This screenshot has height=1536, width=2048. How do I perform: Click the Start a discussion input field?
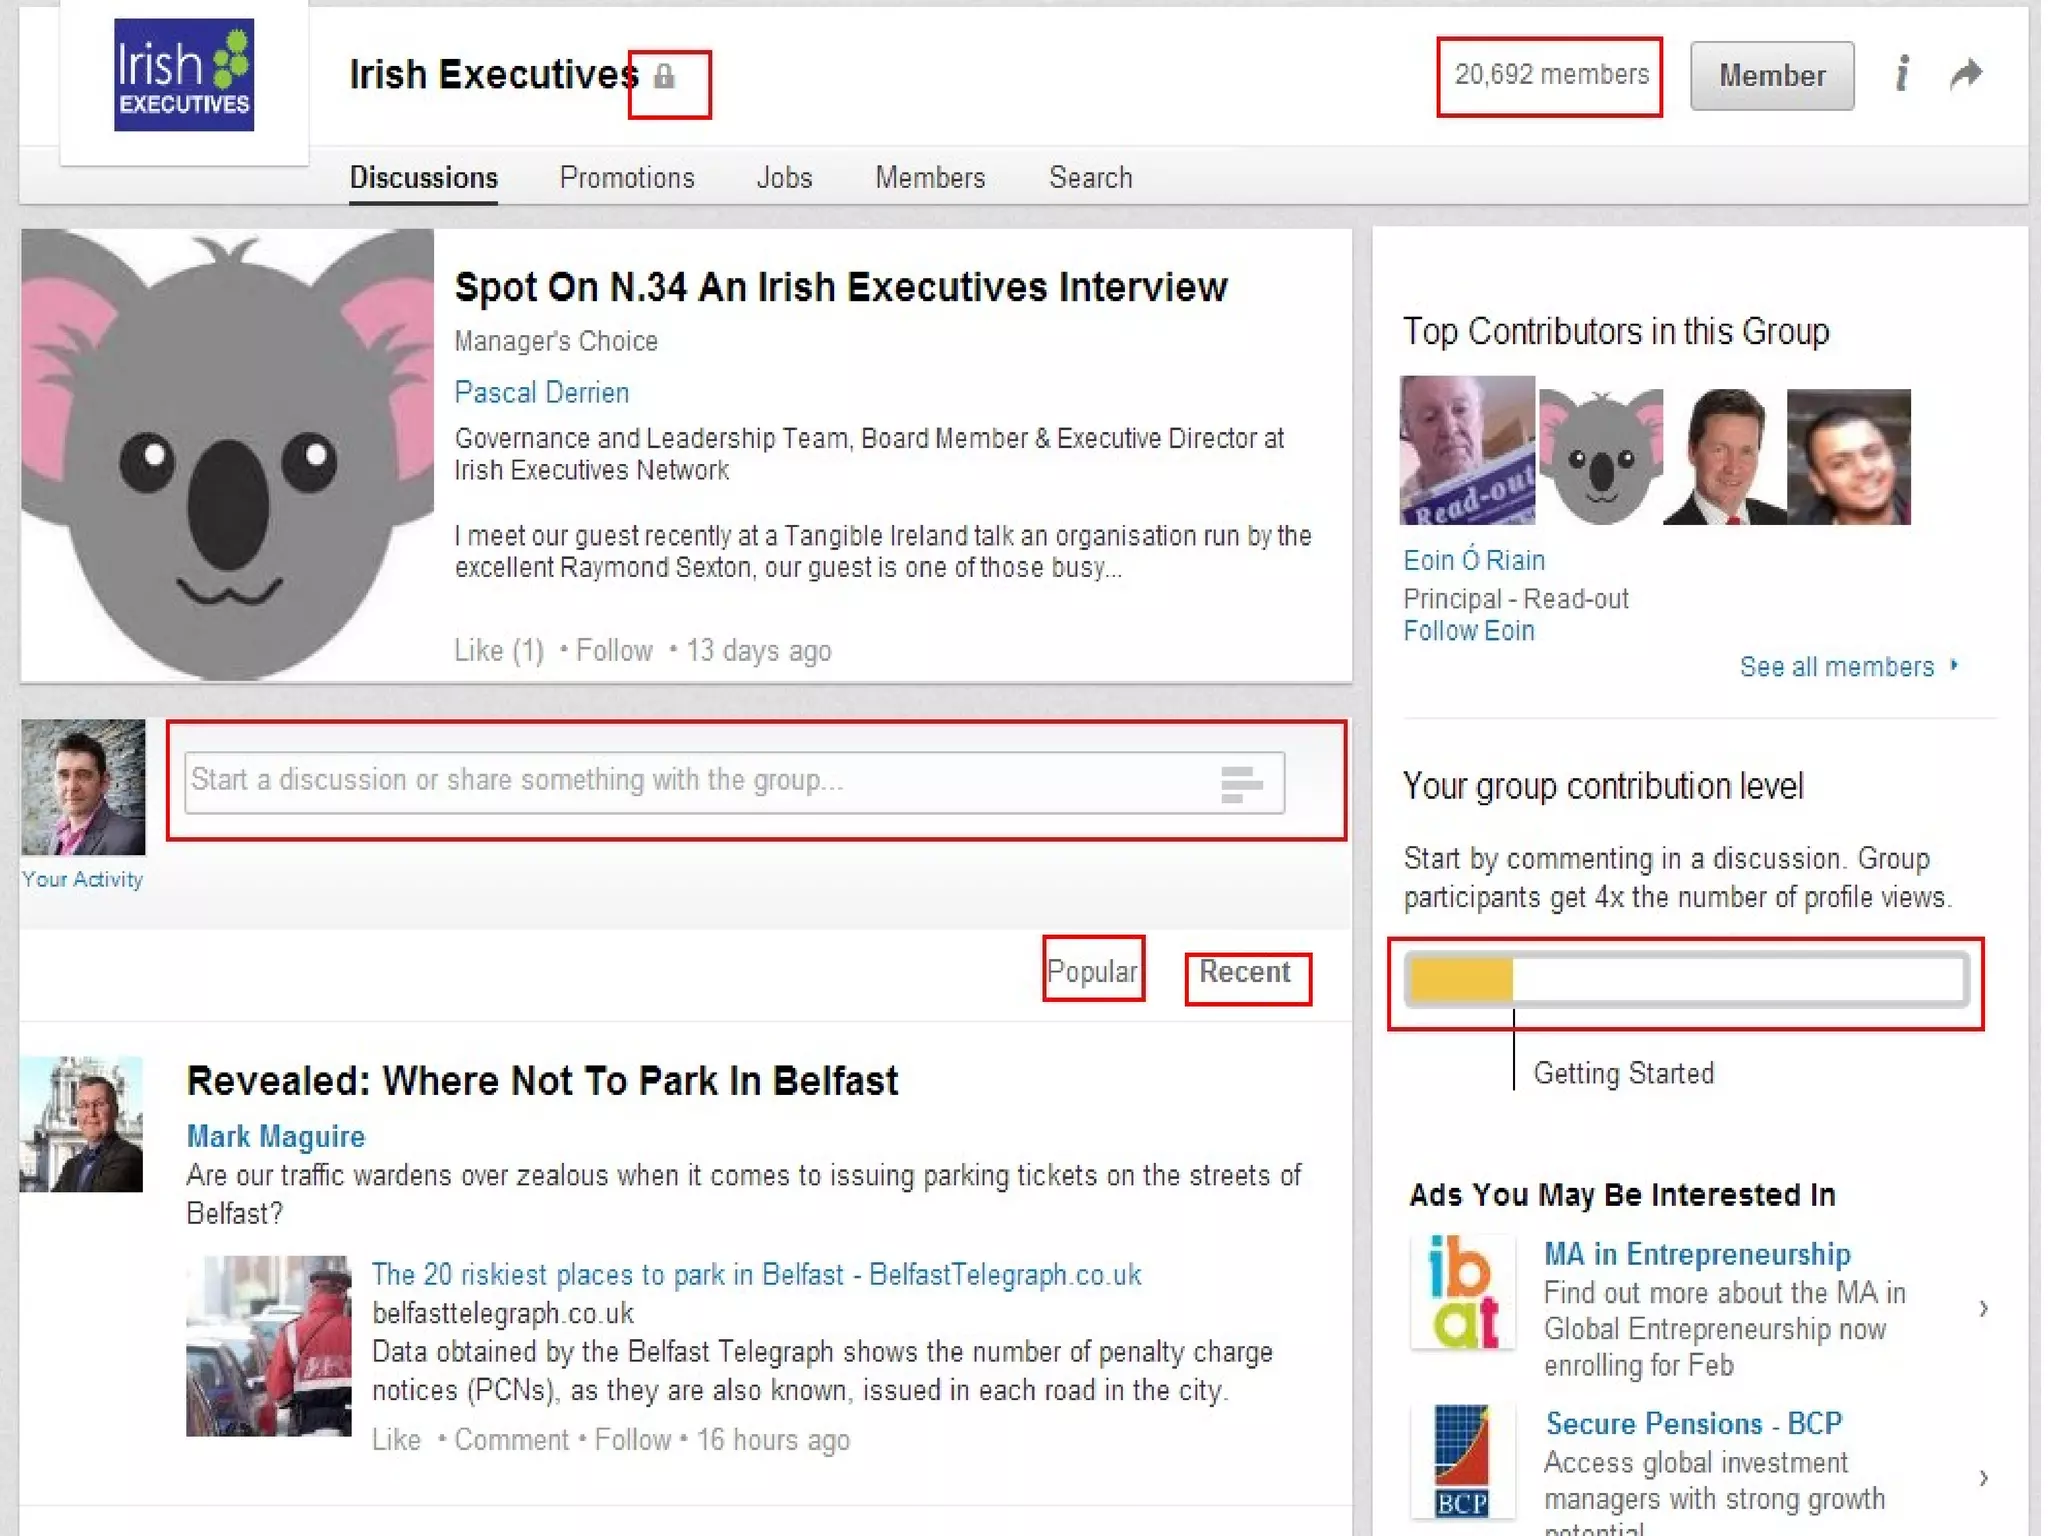point(734,782)
